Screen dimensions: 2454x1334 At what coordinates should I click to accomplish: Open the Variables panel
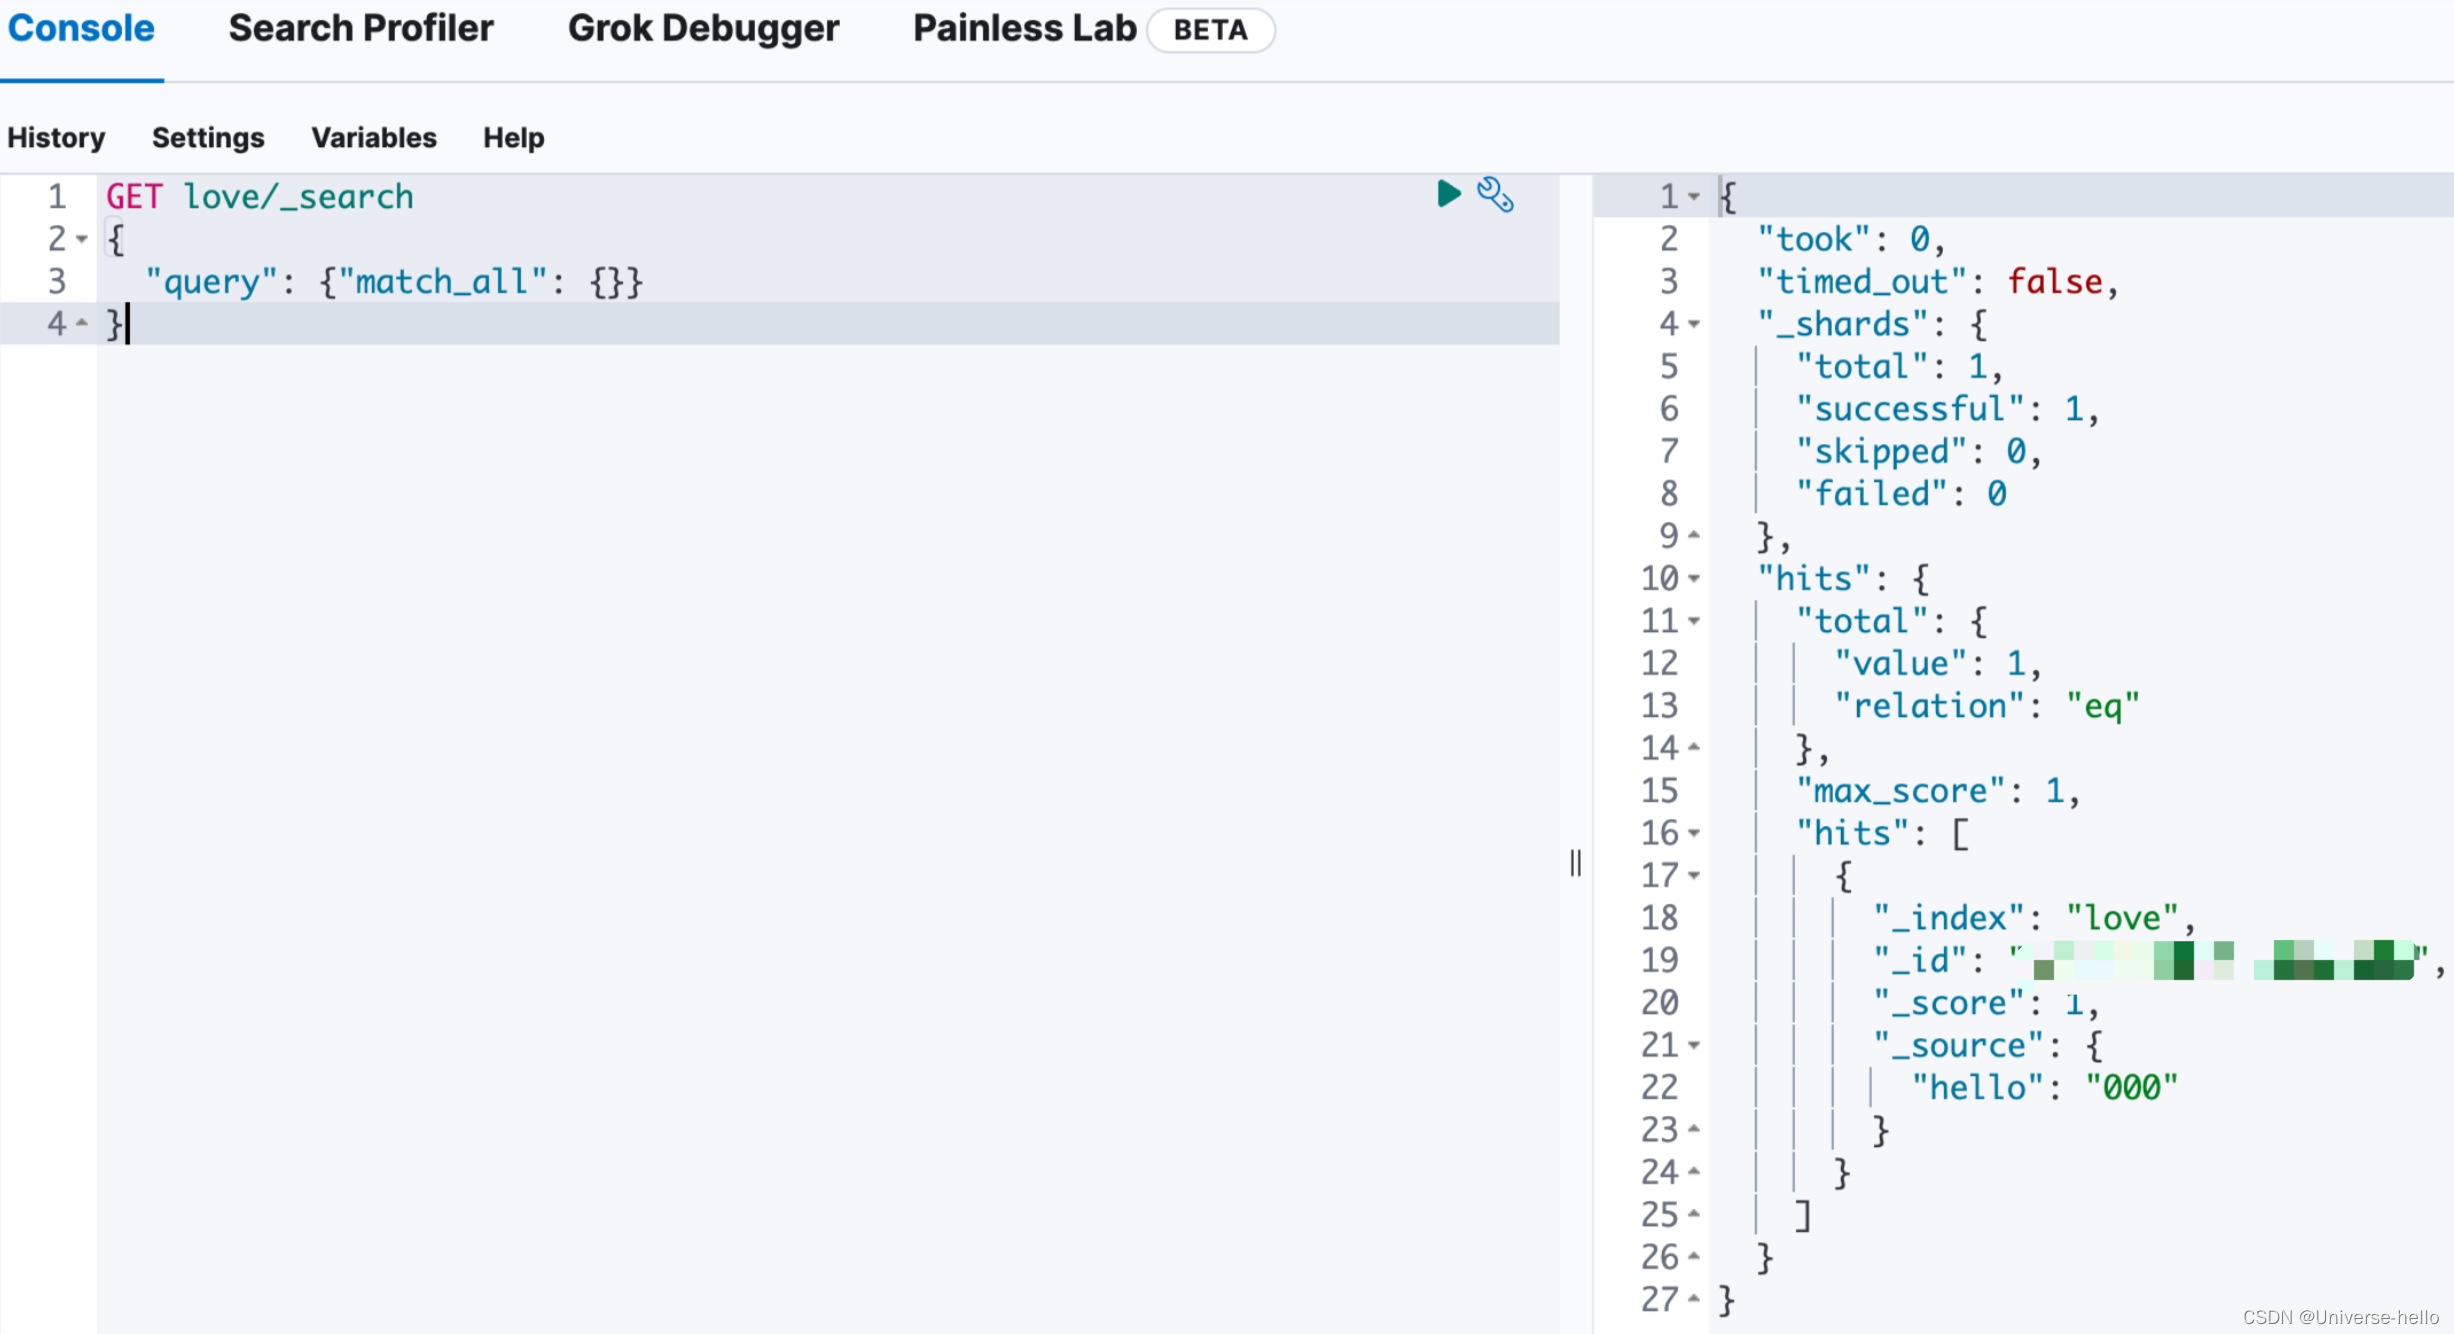(x=373, y=138)
